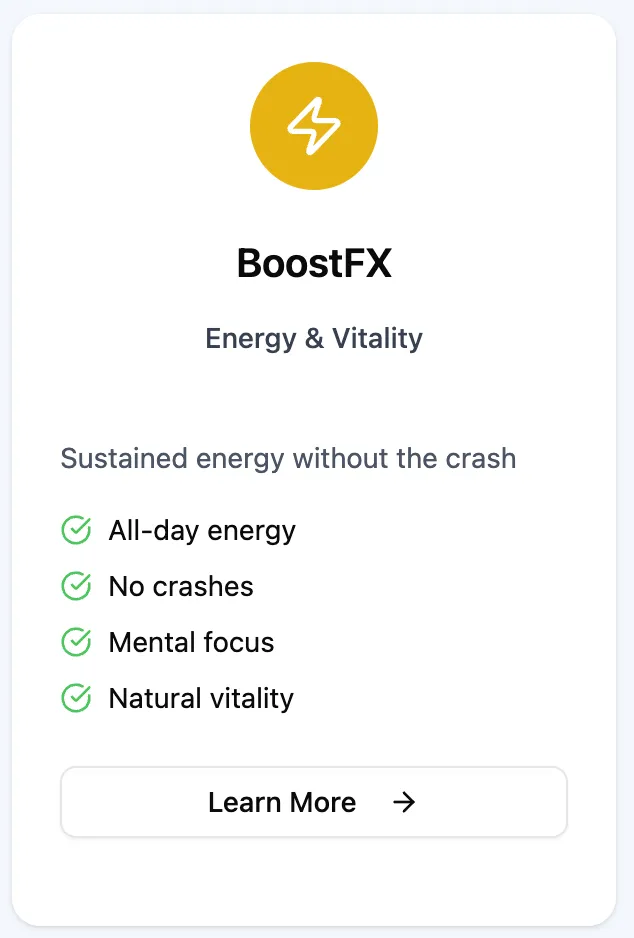Click the Mental focus feature text

[191, 642]
